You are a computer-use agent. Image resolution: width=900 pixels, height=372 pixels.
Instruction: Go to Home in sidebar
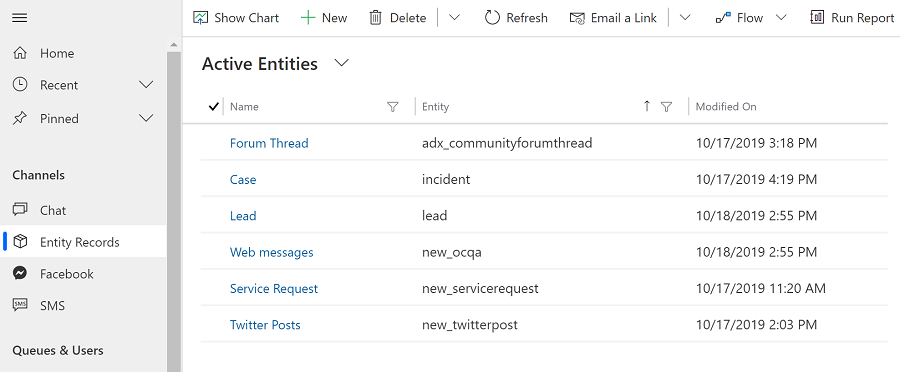click(57, 53)
